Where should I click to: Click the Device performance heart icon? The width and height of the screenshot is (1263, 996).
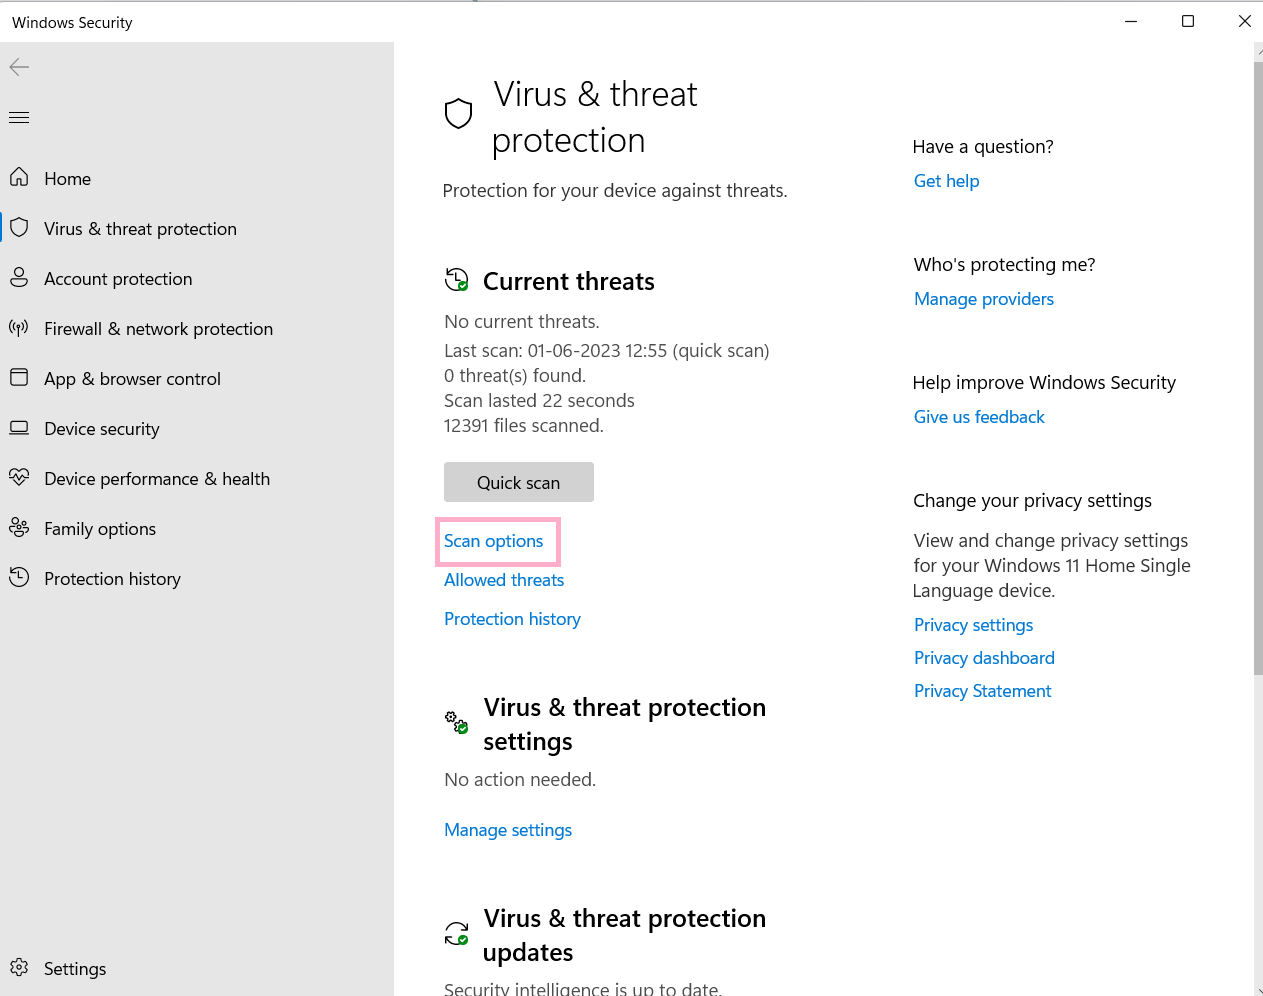tap(19, 478)
